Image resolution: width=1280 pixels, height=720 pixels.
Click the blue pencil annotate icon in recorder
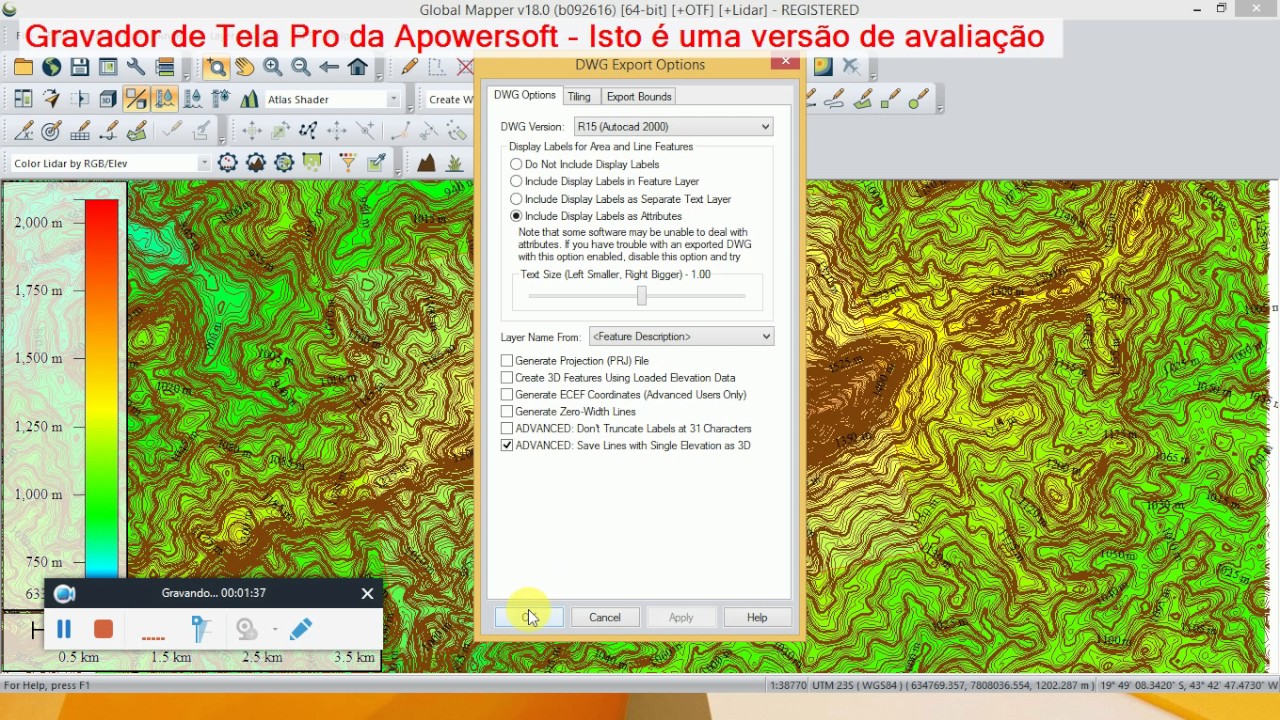(x=300, y=629)
